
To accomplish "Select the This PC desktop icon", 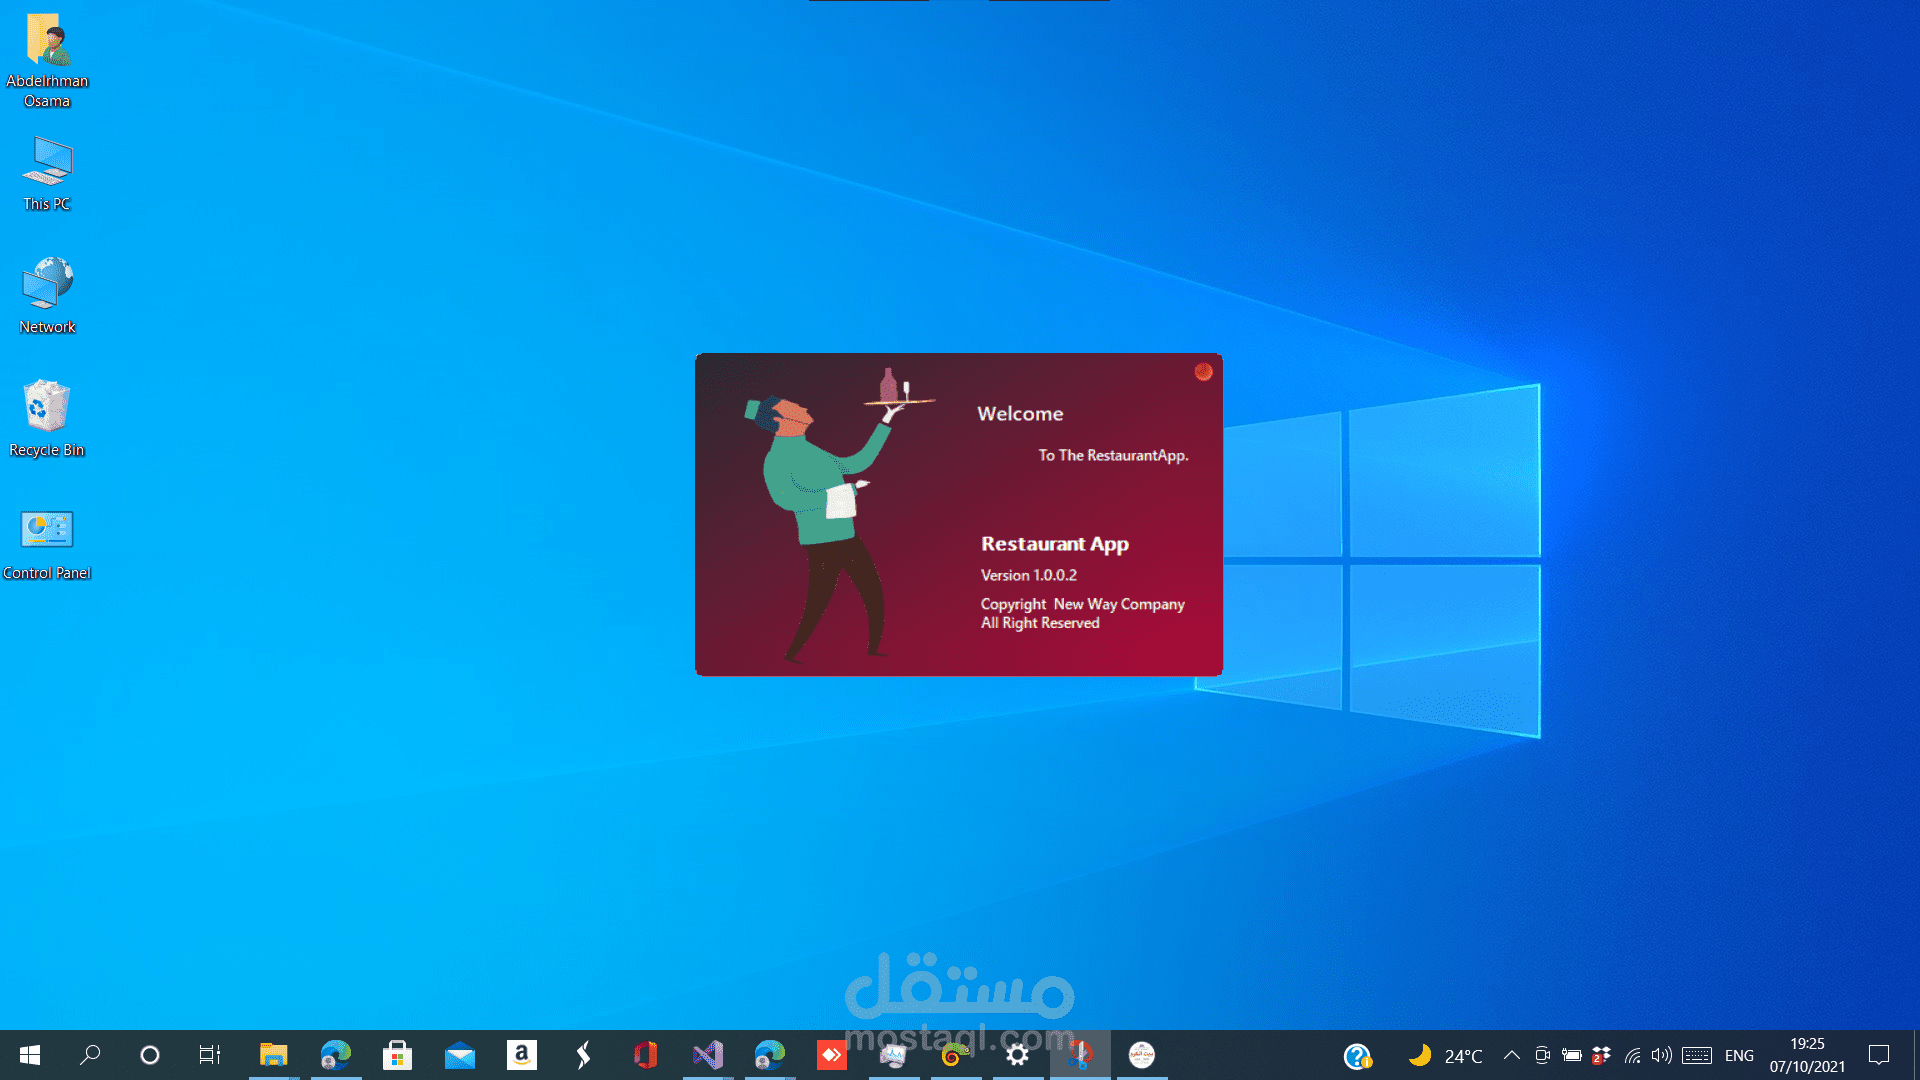I will pos(47,174).
